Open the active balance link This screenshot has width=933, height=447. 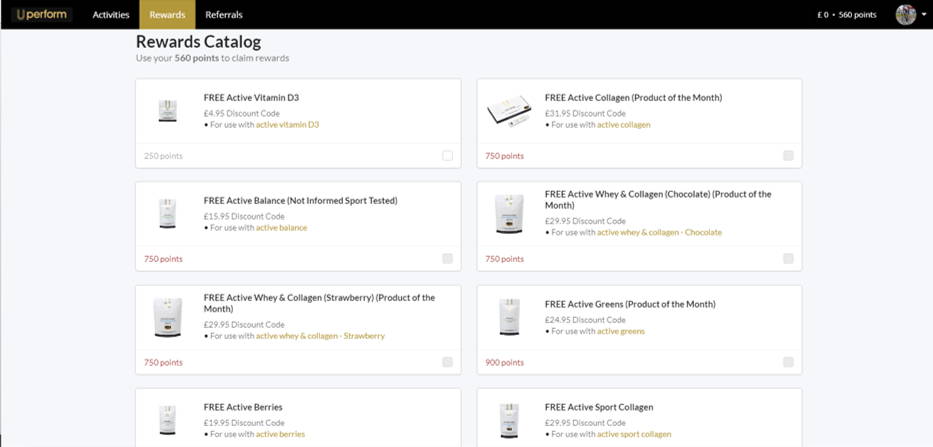click(x=281, y=228)
